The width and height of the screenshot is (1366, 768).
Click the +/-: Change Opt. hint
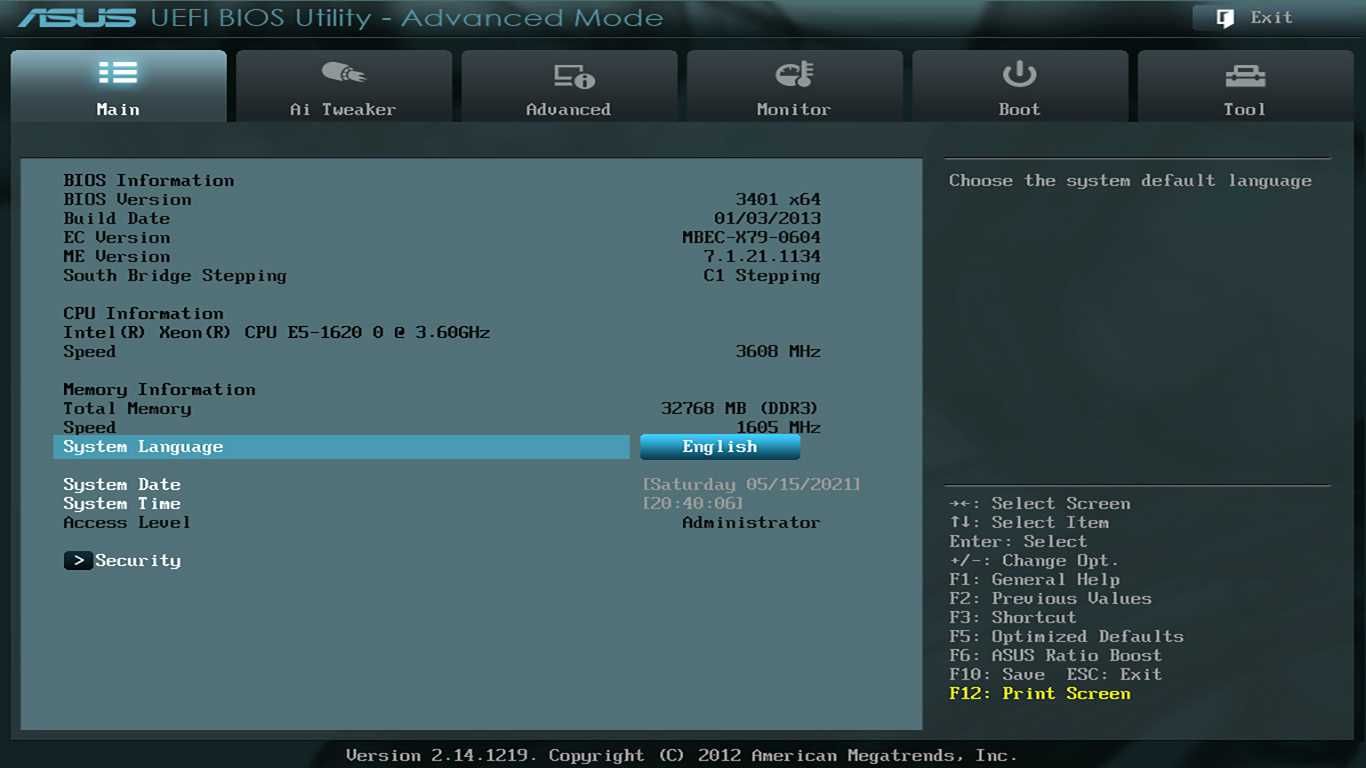1034,561
